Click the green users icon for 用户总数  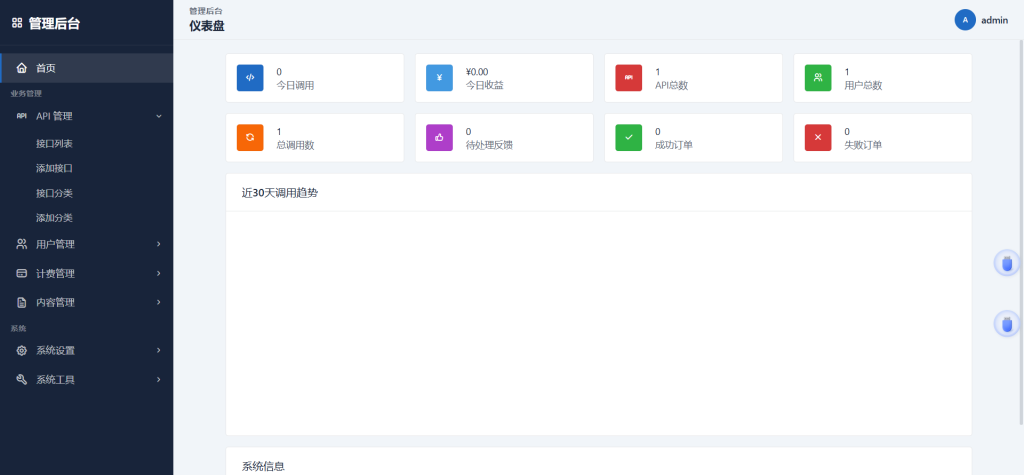(818, 78)
